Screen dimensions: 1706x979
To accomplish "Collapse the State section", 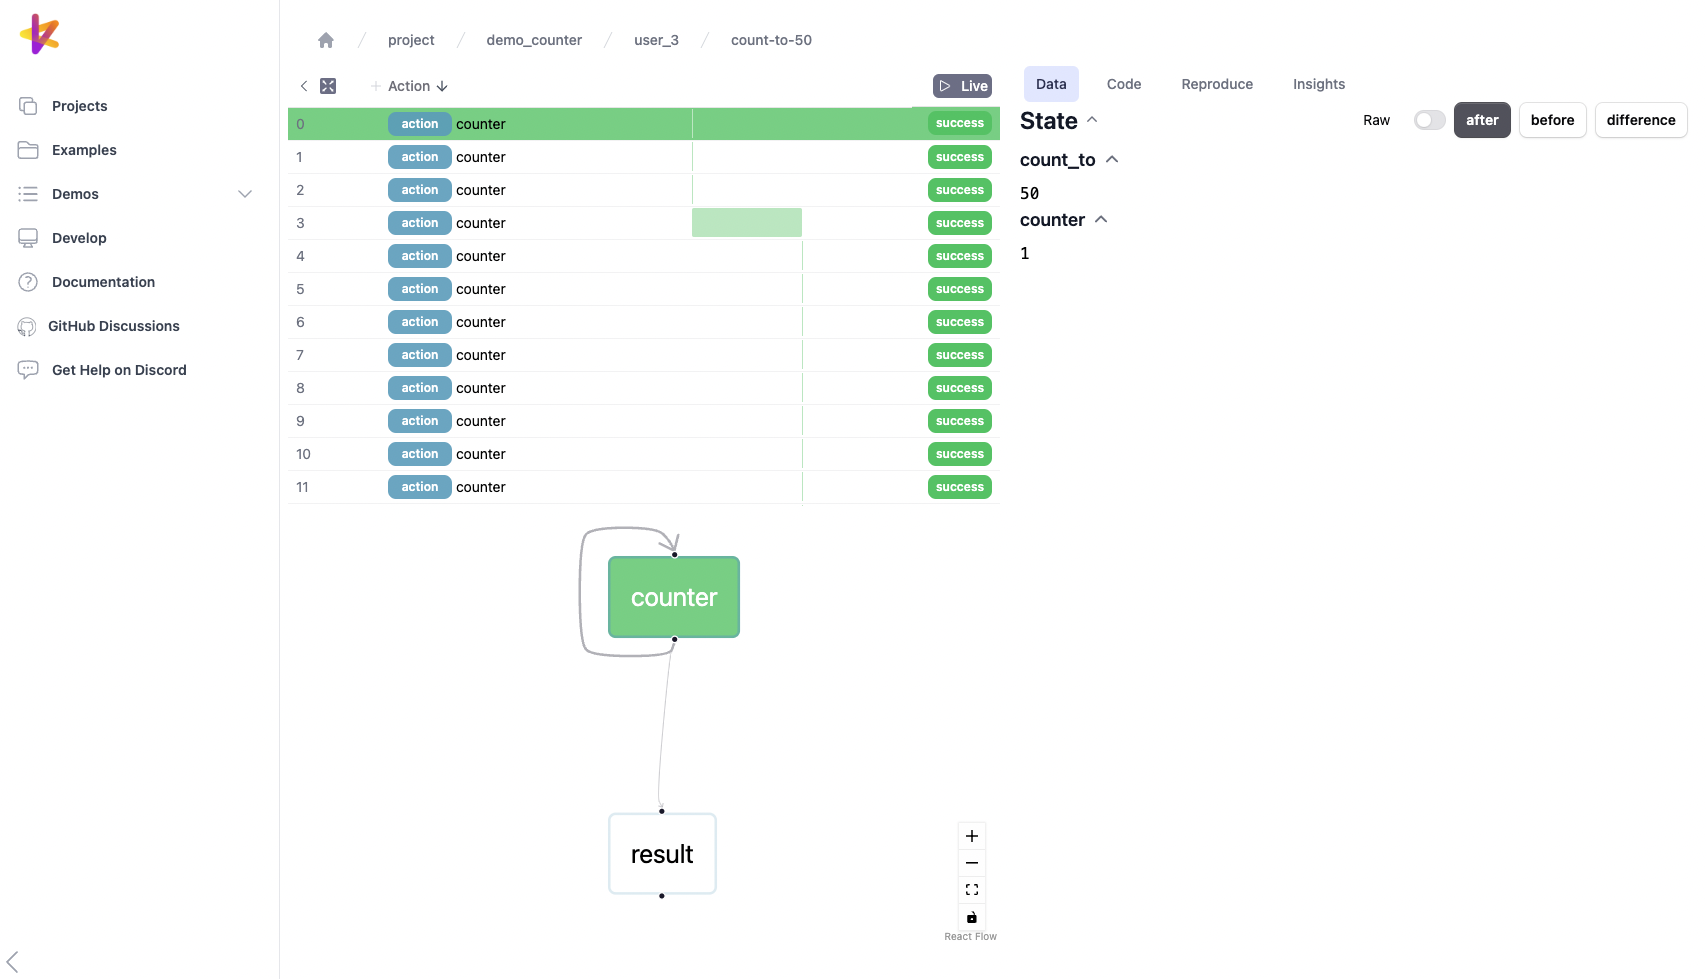I will (1092, 120).
